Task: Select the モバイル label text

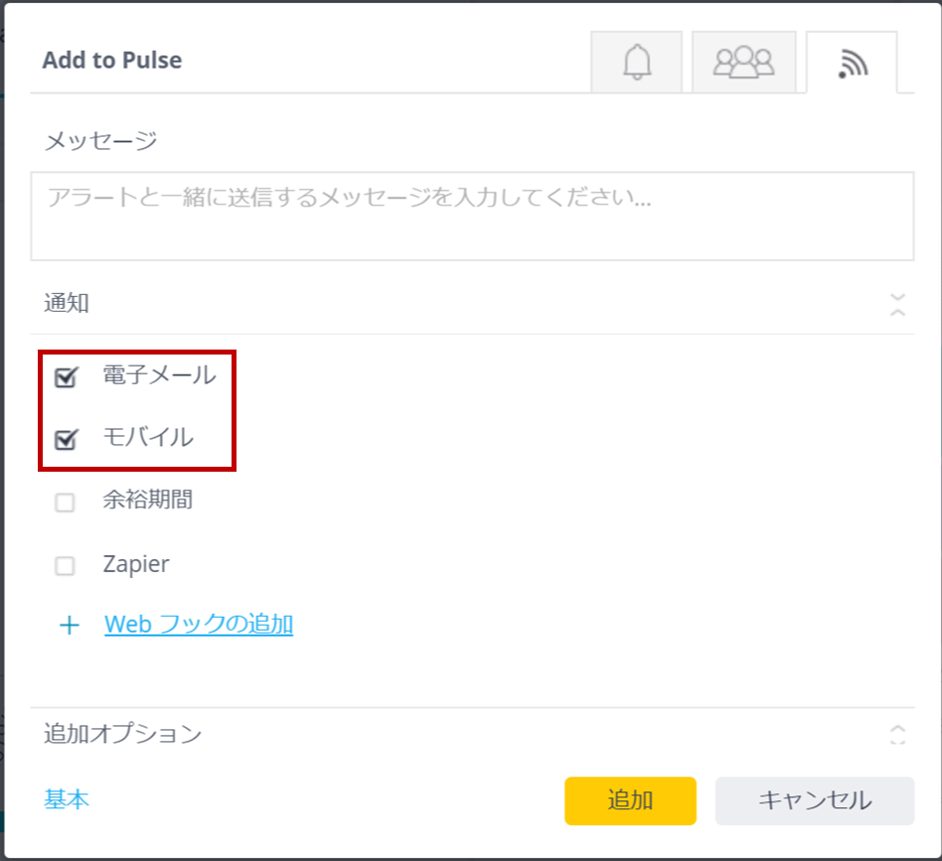Action: coord(148,437)
